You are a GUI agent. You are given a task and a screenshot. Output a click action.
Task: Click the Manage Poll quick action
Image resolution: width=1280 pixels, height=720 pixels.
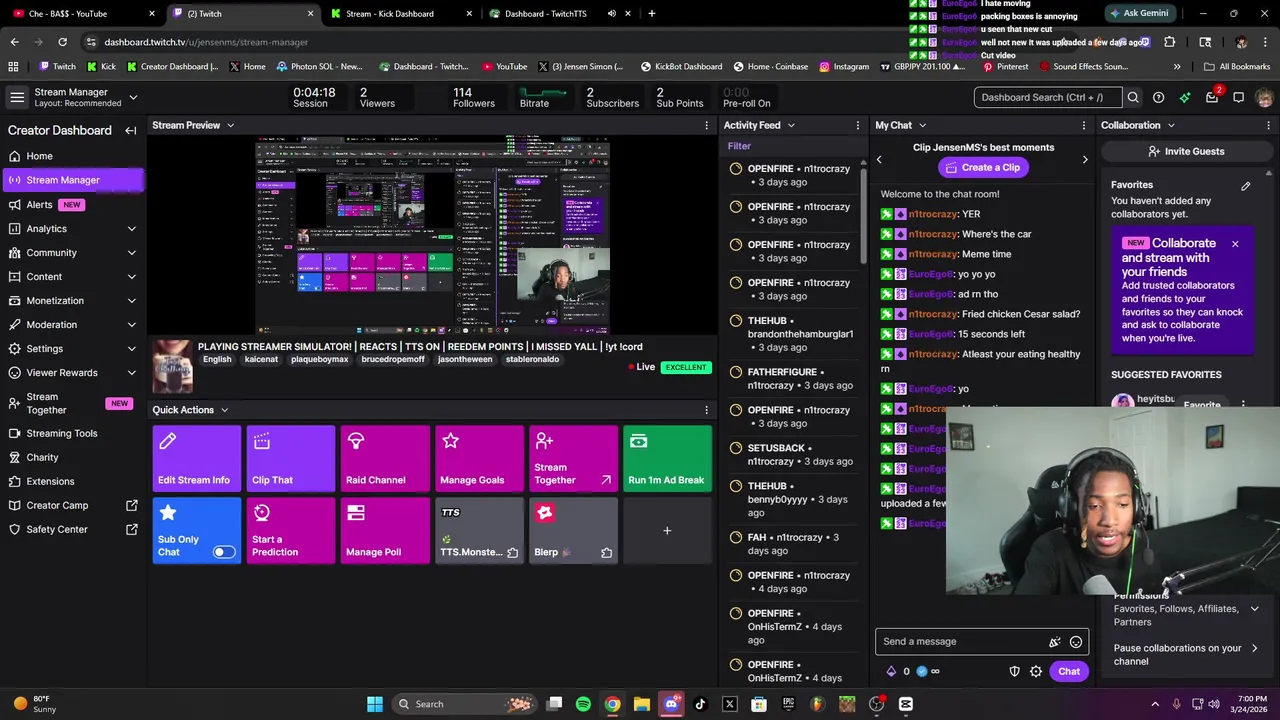[385, 531]
